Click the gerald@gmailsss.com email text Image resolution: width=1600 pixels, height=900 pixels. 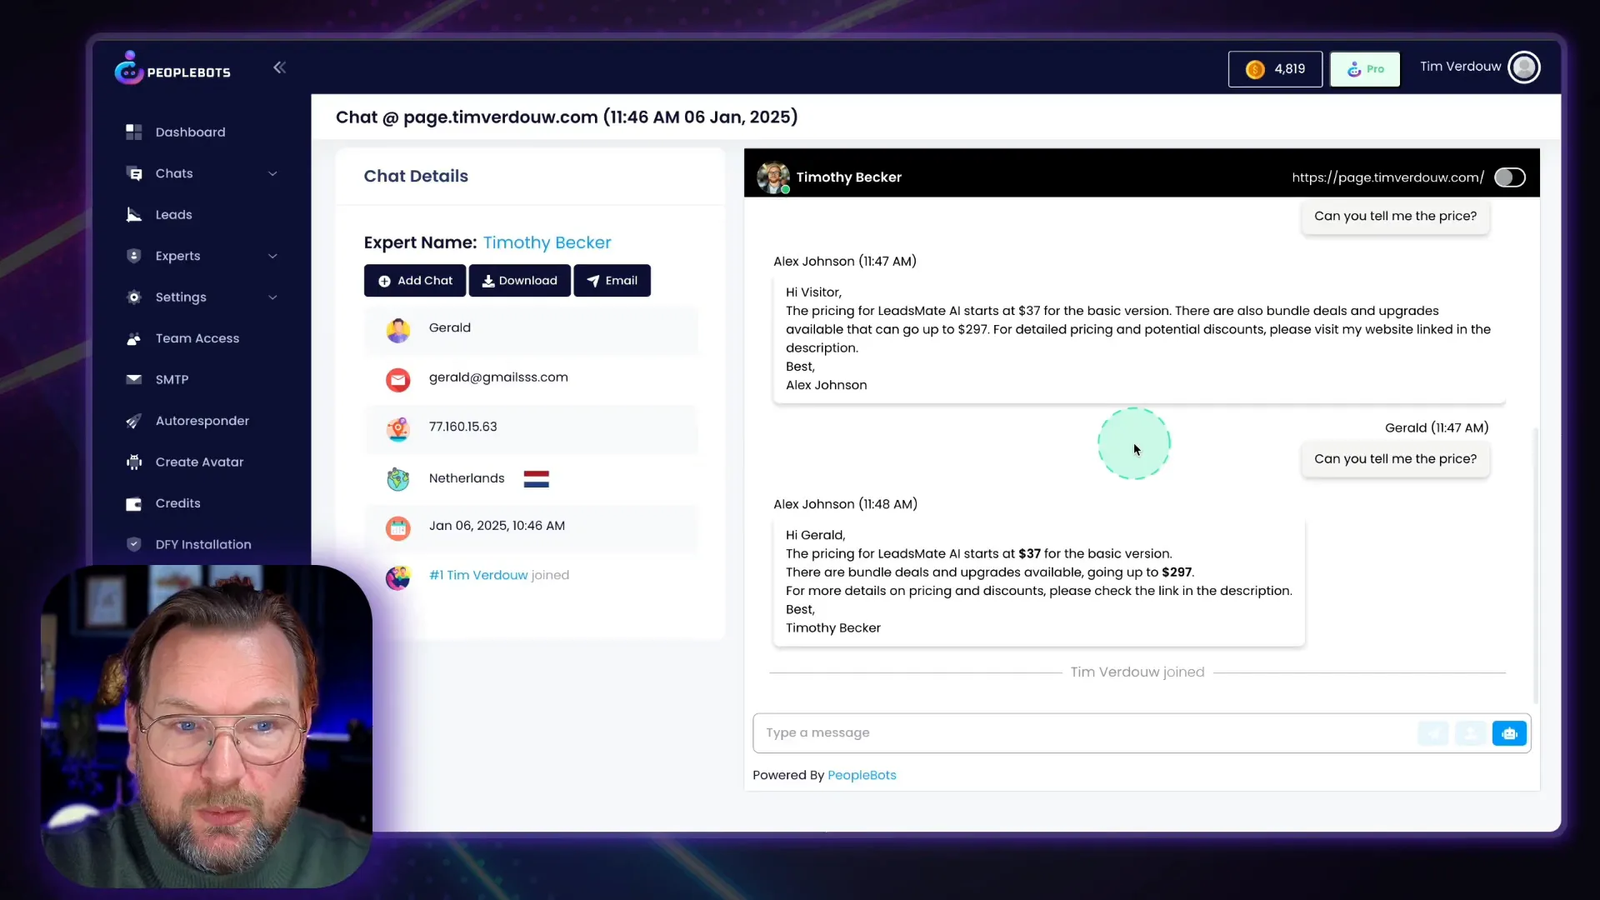click(x=498, y=377)
